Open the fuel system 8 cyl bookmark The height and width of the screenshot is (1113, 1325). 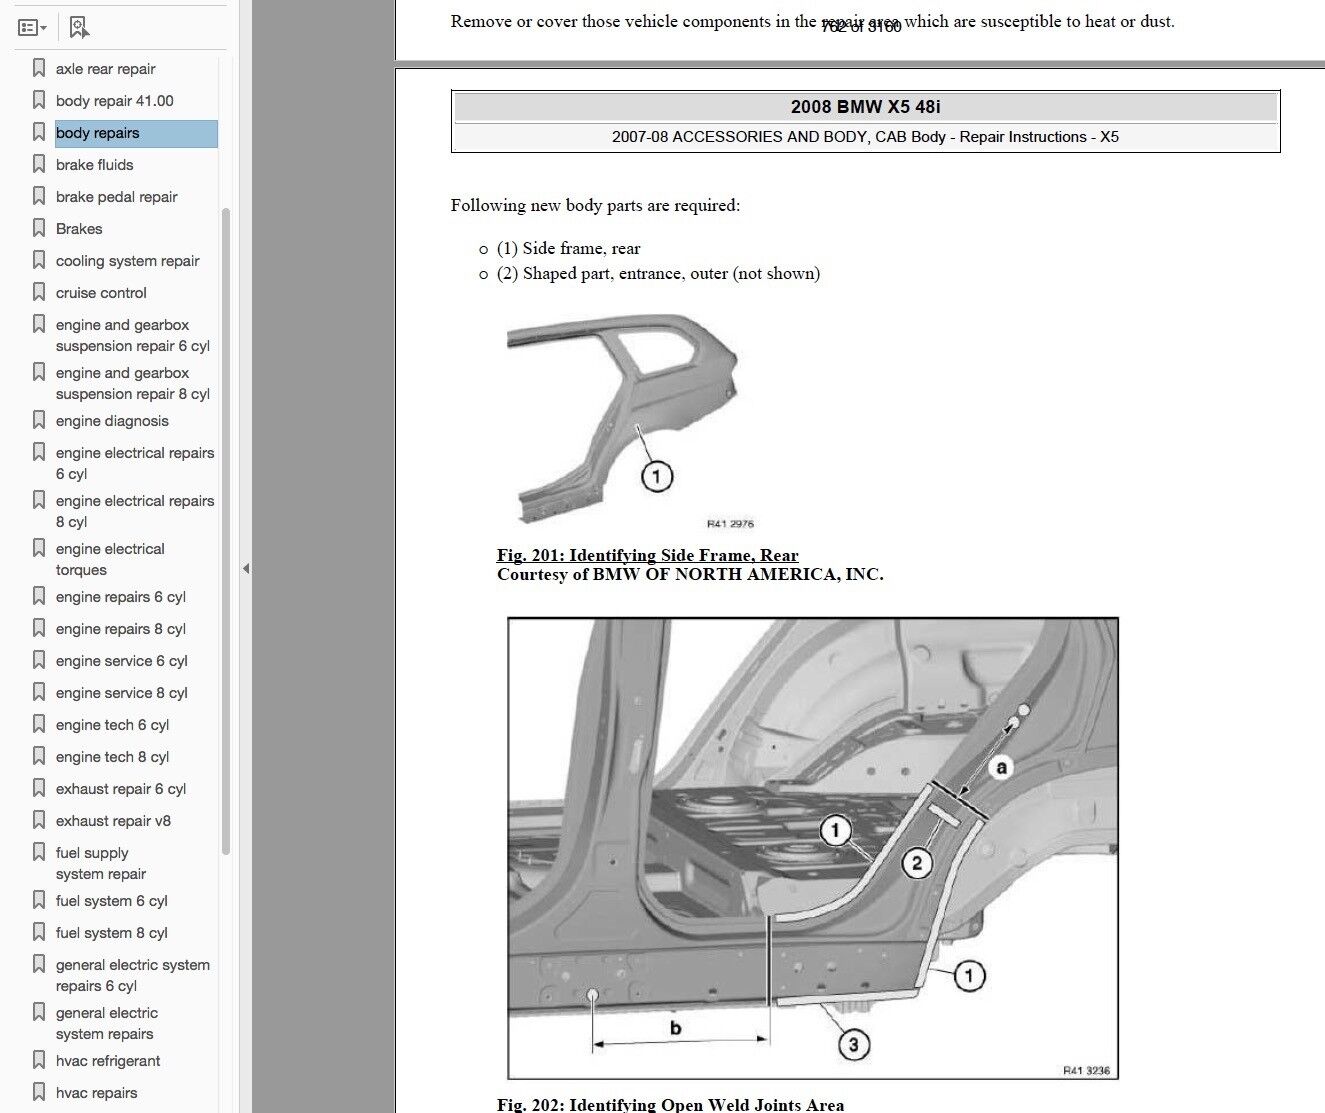111,933
